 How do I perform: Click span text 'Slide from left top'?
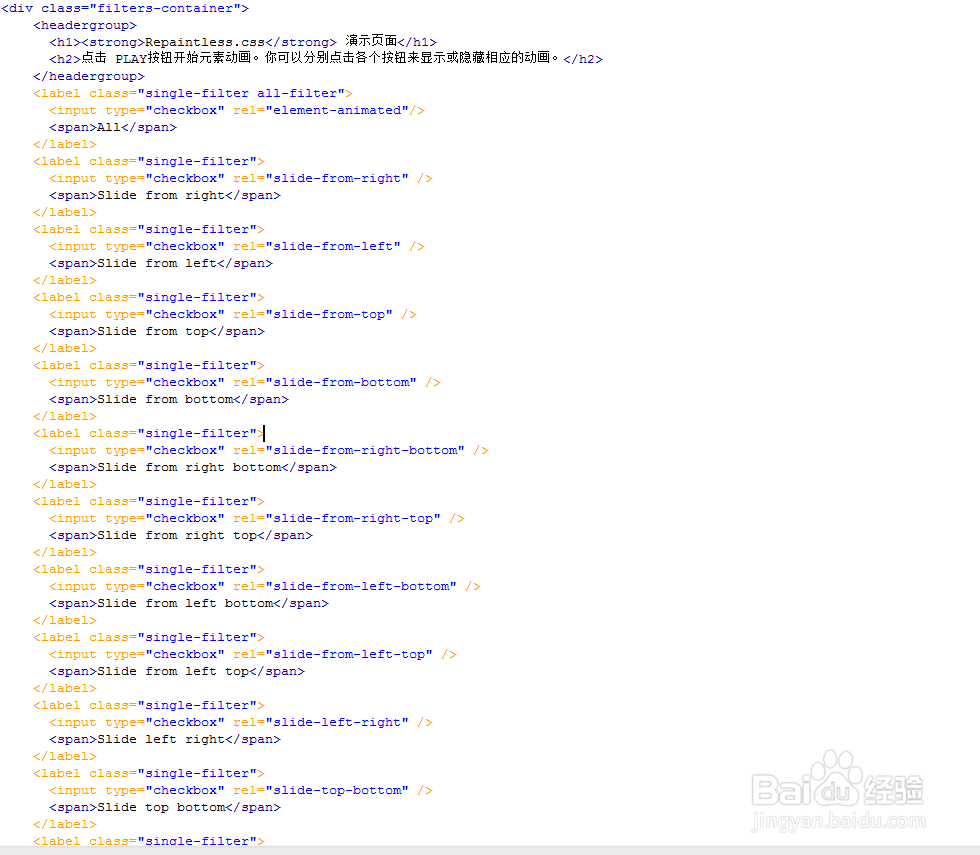[173, 672]
